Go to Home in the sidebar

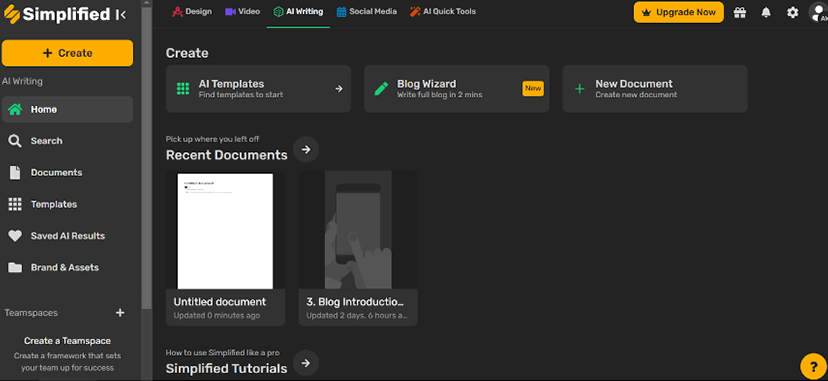click(x=68, y=109)
